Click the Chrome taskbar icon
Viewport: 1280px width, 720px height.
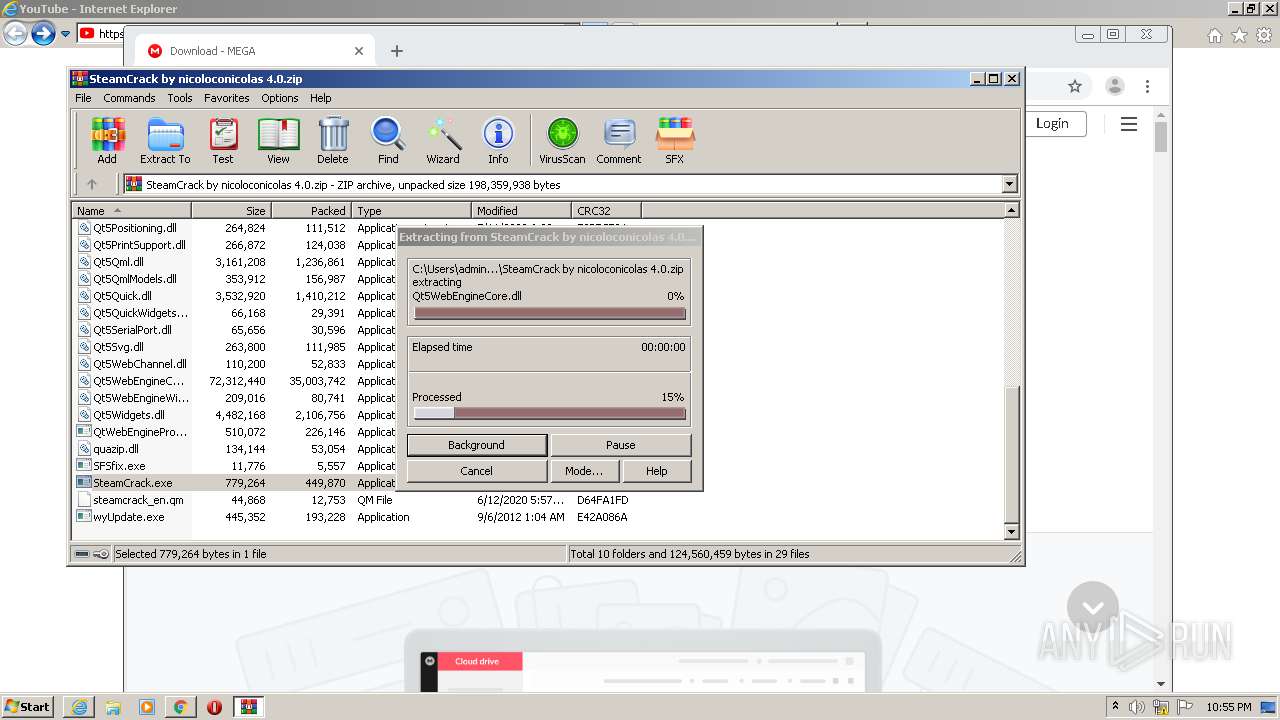point(180,707)
